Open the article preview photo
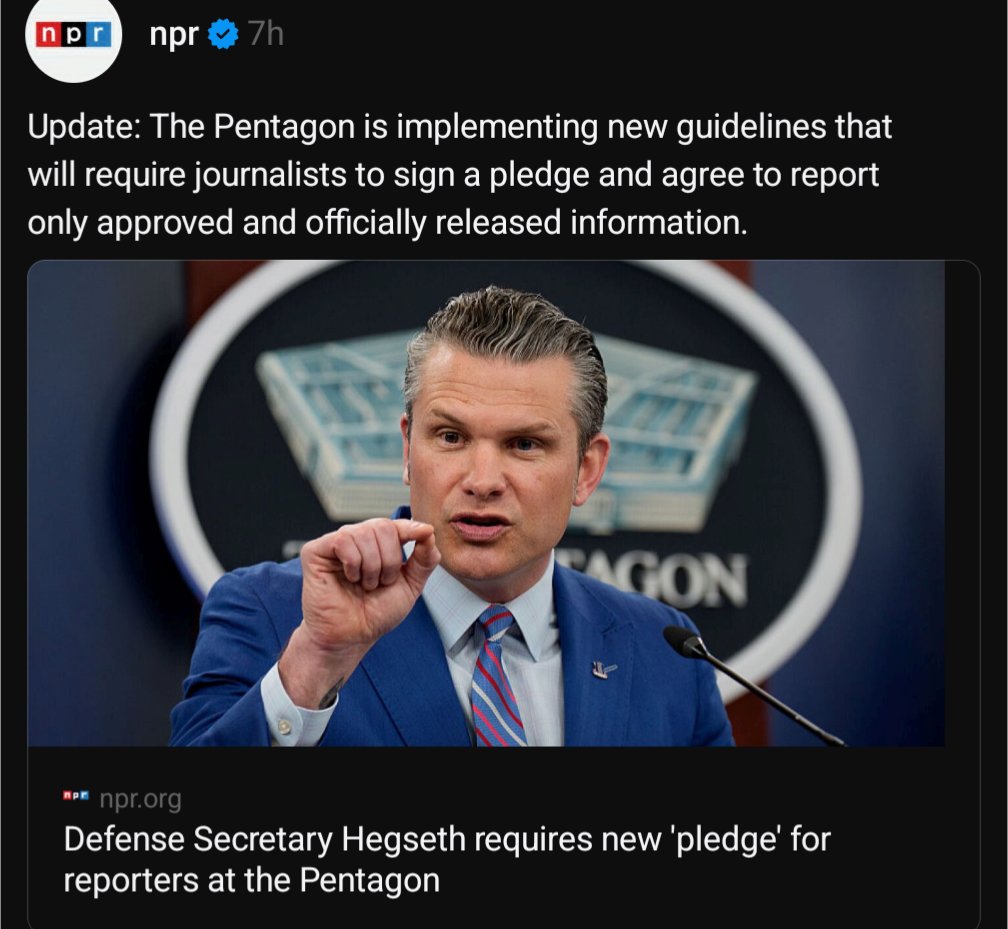Viewport: 1008px width, 929px height. 486,503
